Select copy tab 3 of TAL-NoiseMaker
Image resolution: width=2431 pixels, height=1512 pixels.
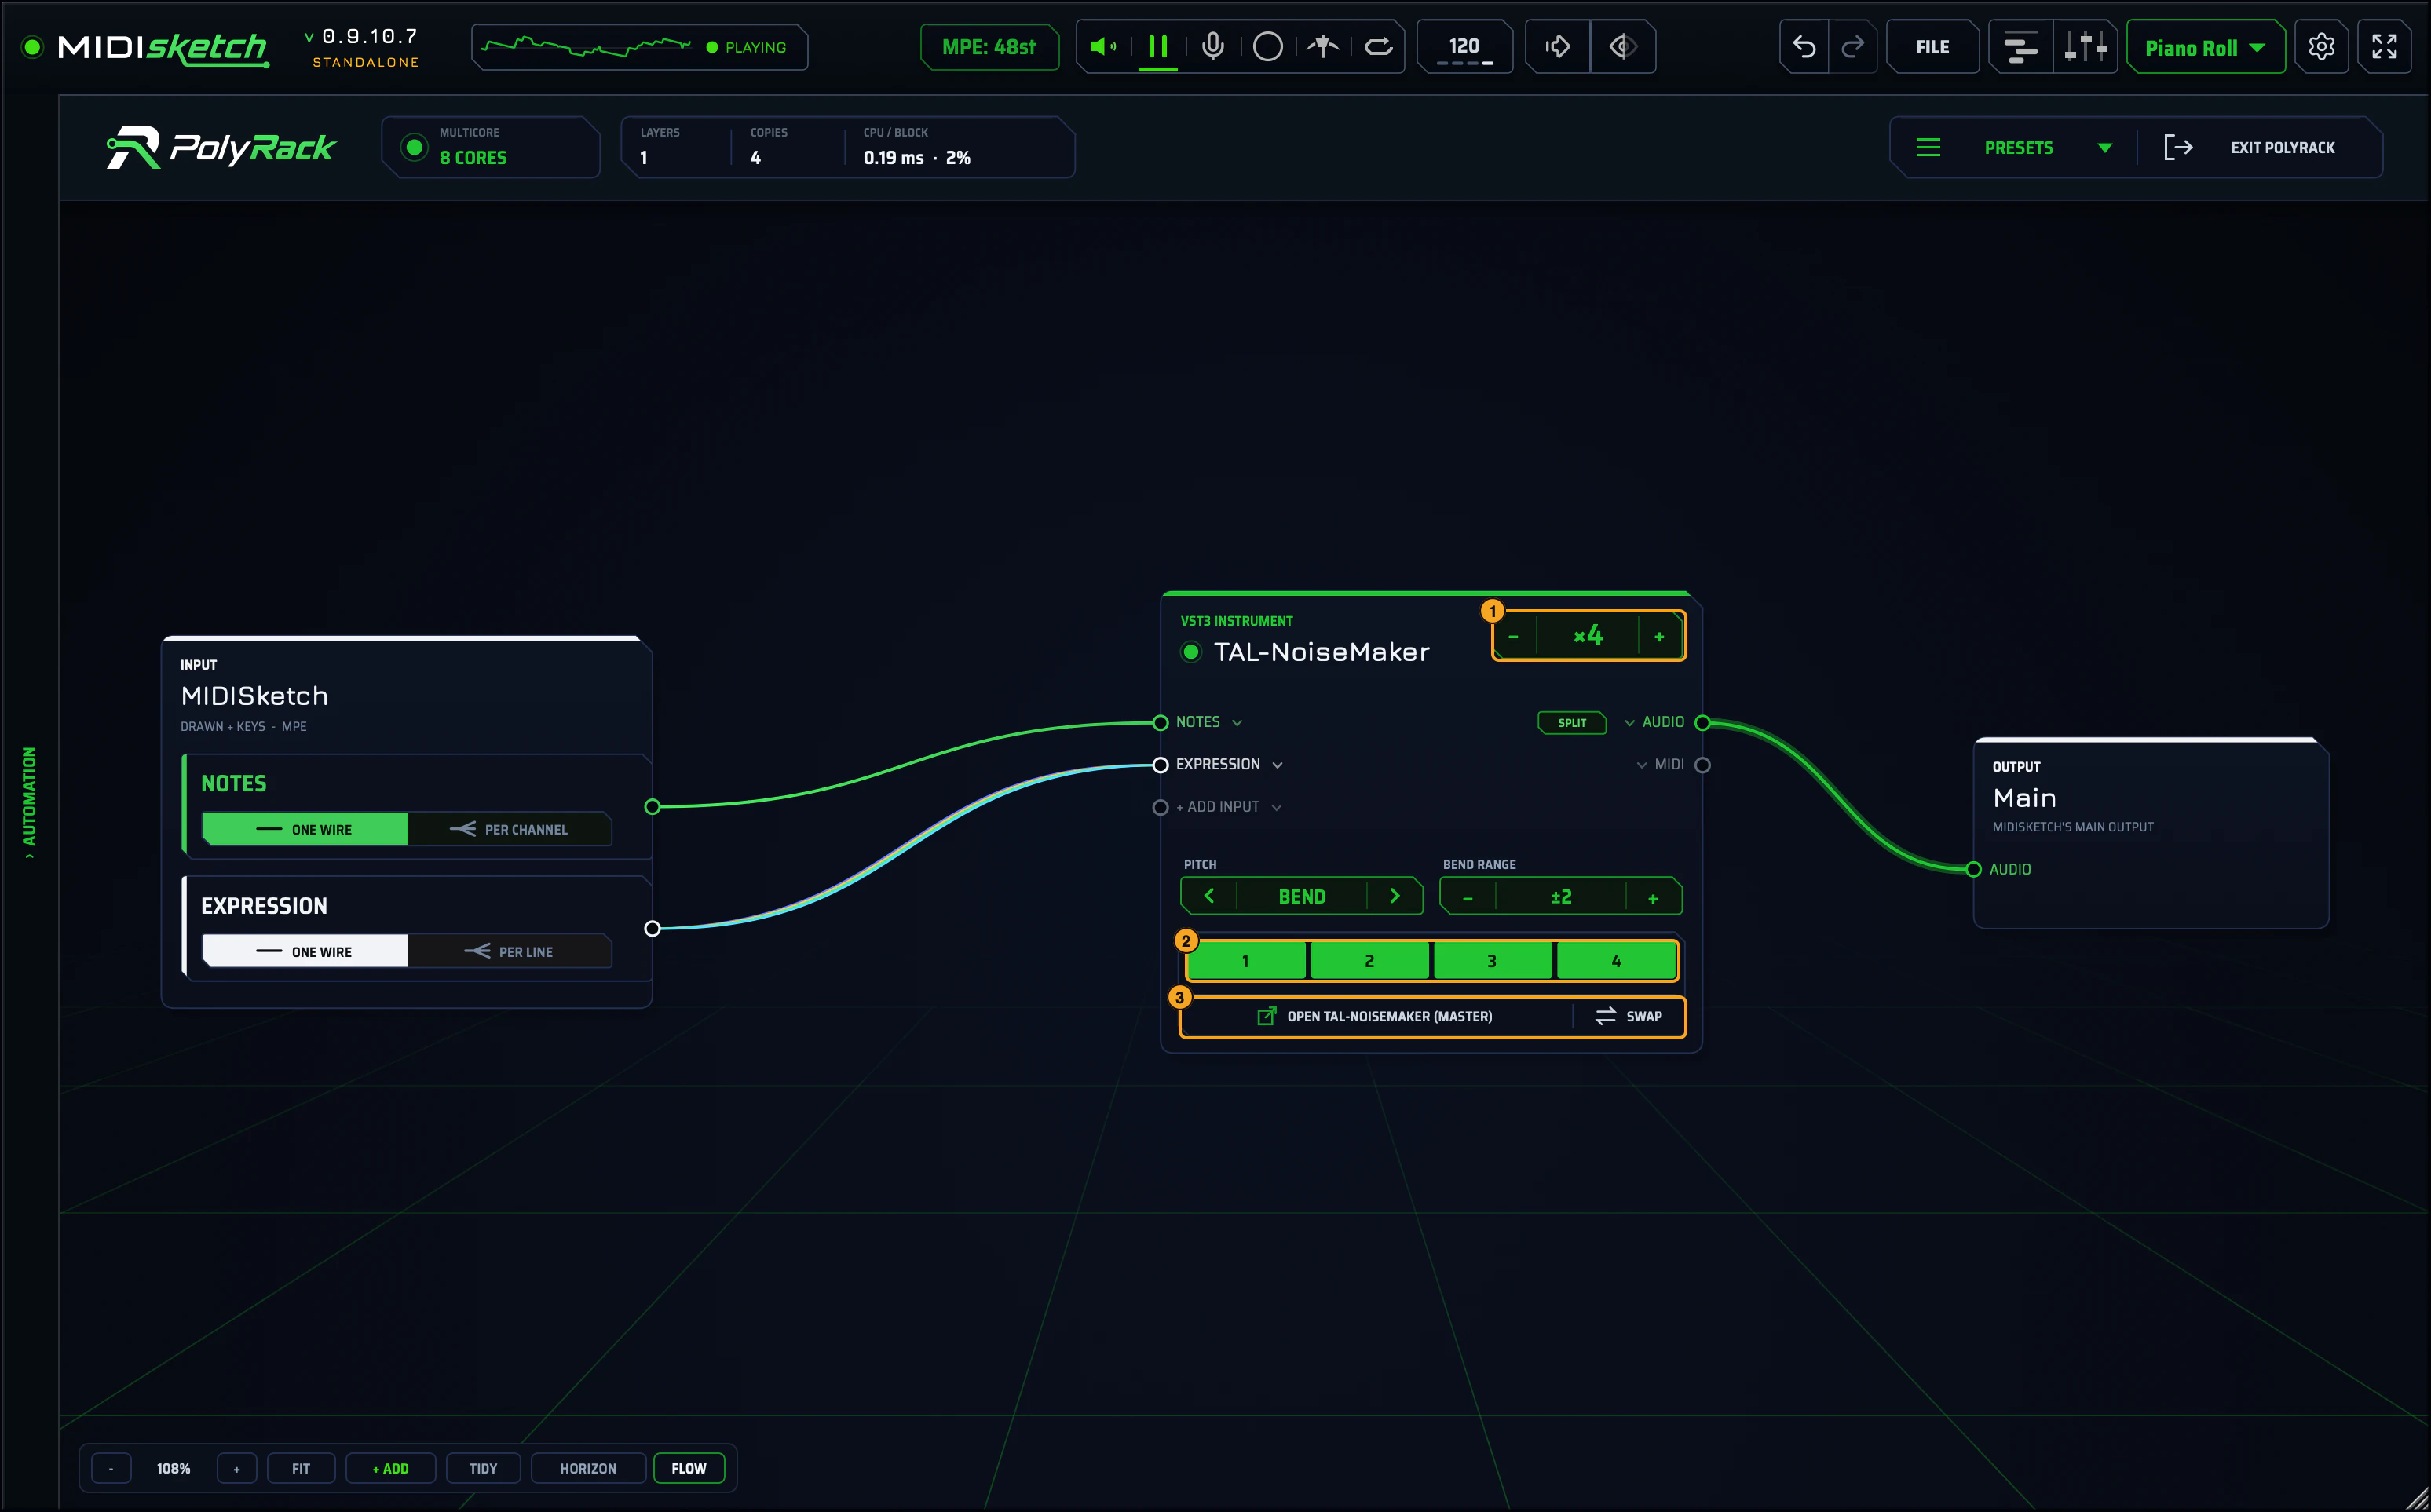tap(1492, 961)
